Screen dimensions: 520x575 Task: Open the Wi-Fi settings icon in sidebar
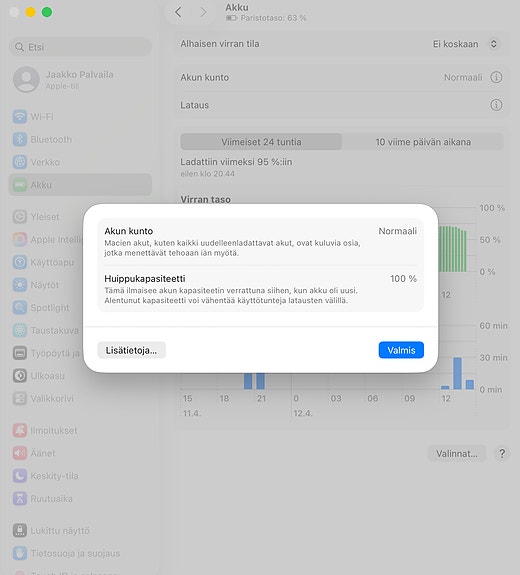tap(20, 117)
